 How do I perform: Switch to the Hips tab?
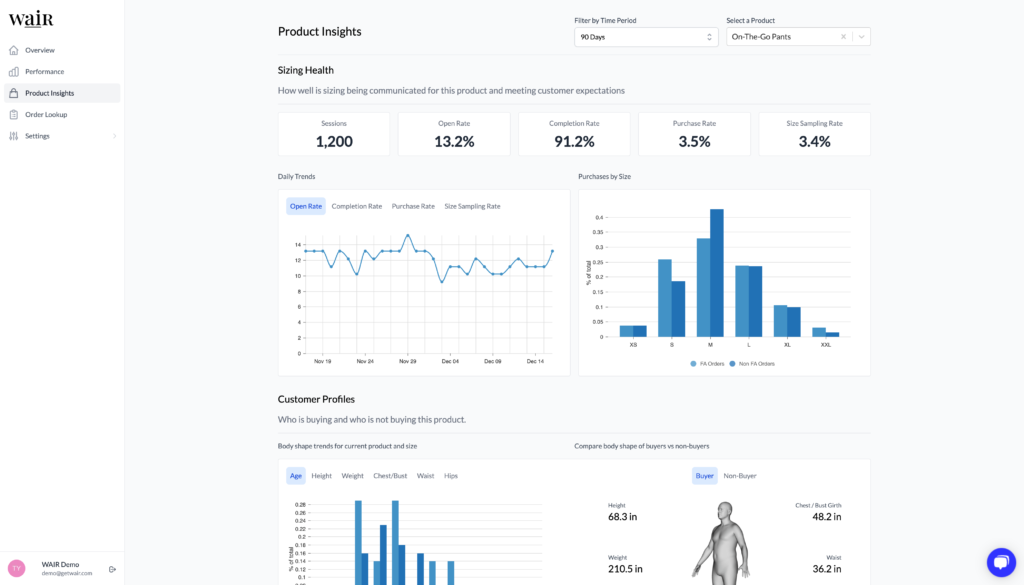451,476
